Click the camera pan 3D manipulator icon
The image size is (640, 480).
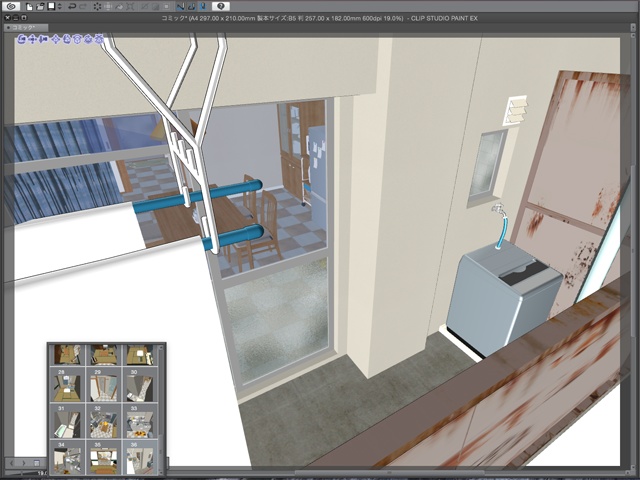(32, 39)
